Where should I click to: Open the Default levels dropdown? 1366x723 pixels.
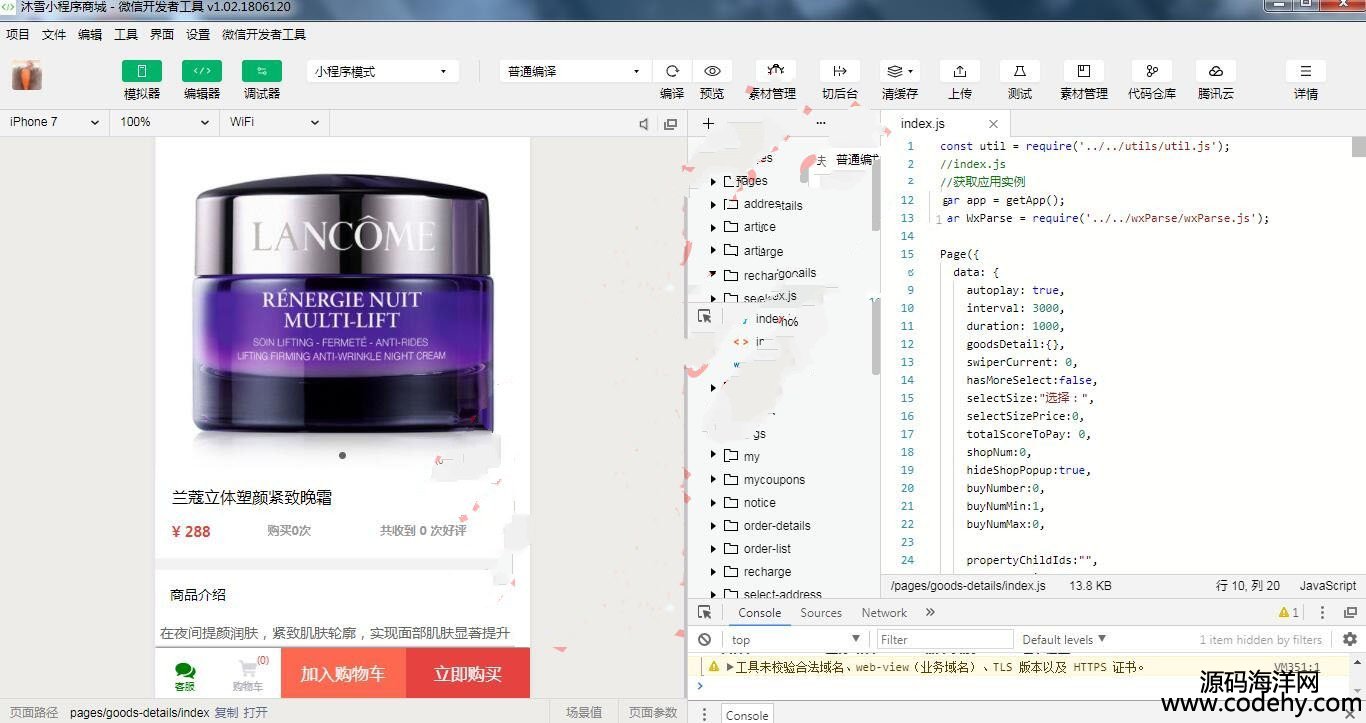1064,639
